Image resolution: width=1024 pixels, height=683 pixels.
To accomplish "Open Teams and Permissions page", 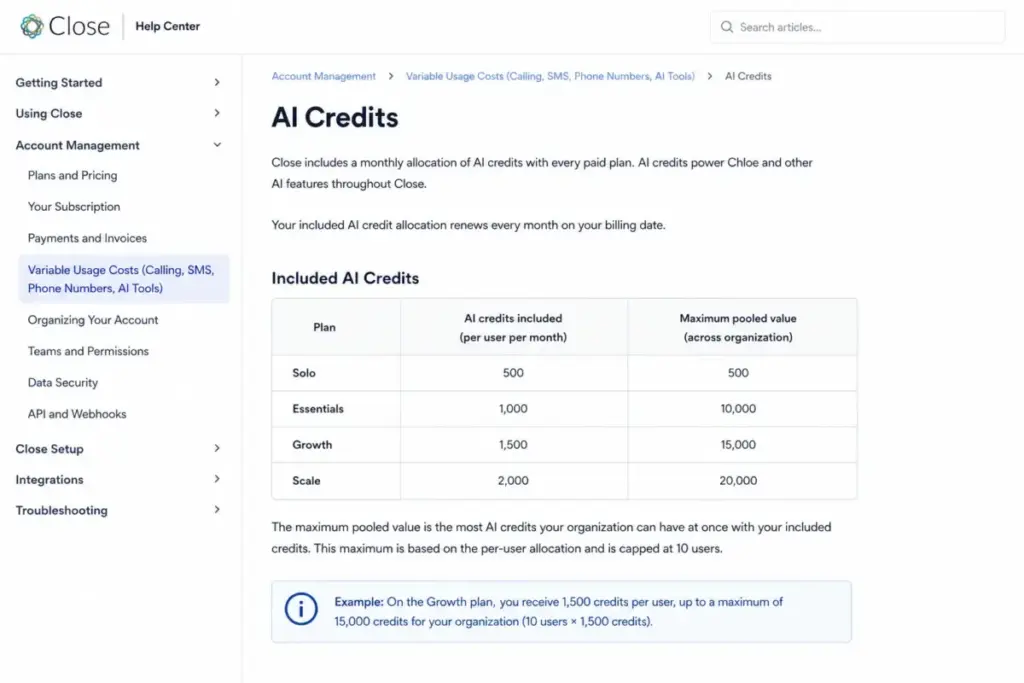I will click(88, 351).
